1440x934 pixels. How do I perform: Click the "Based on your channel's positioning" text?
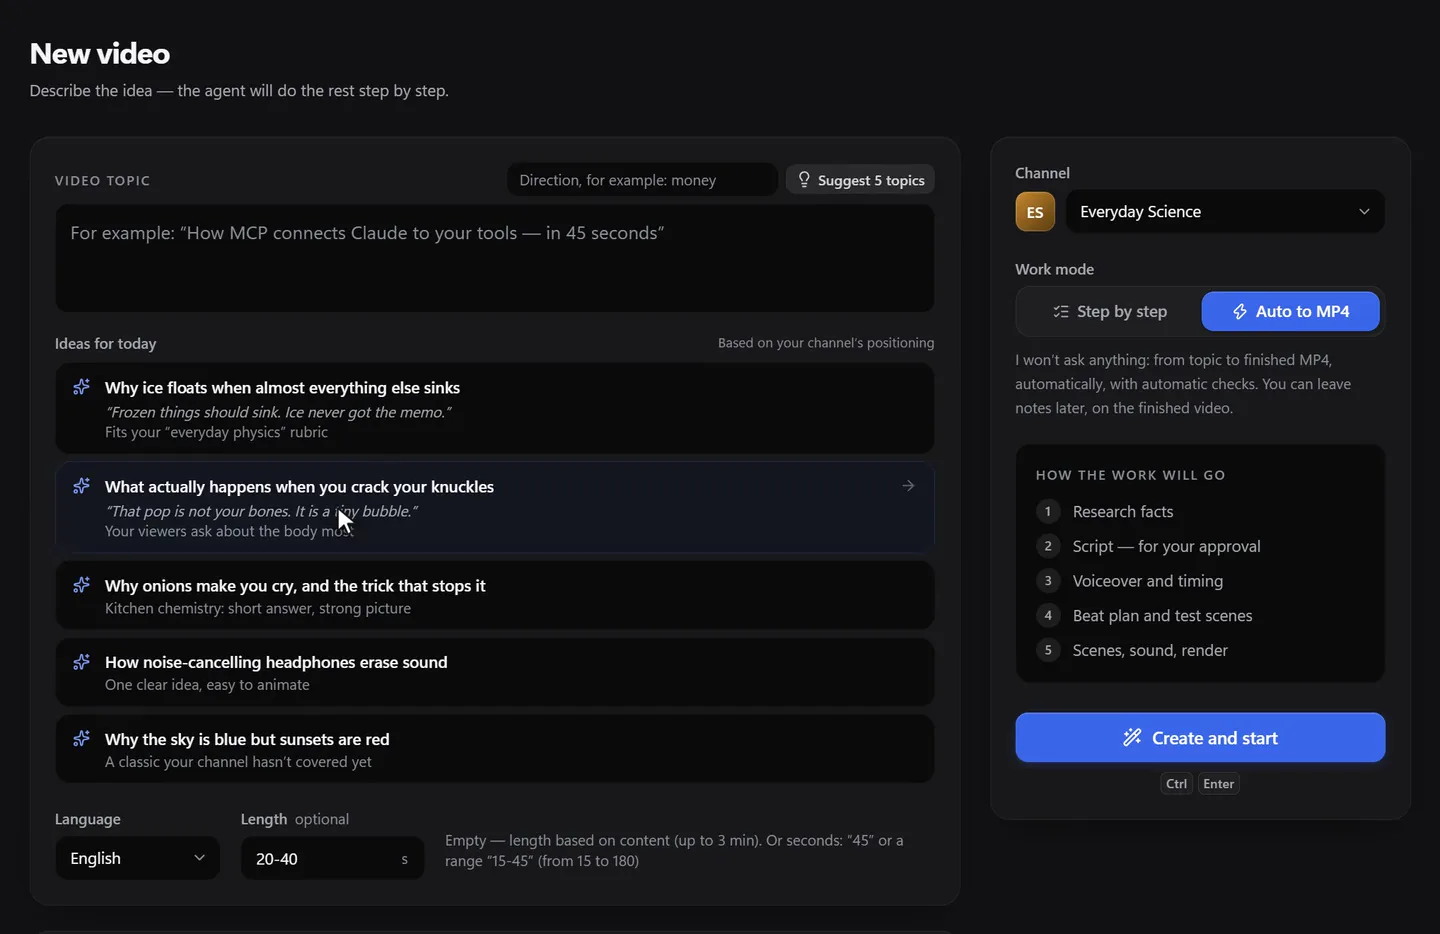826,343
